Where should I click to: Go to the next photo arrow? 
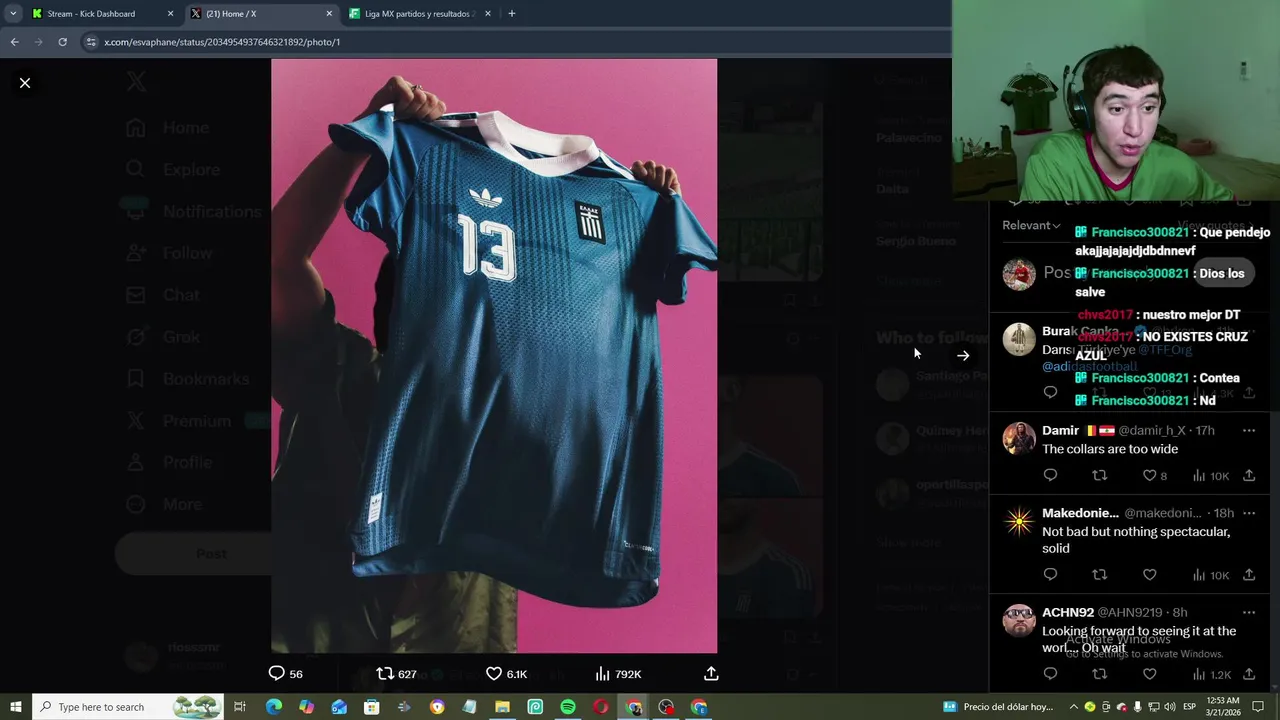click(963, 355)
